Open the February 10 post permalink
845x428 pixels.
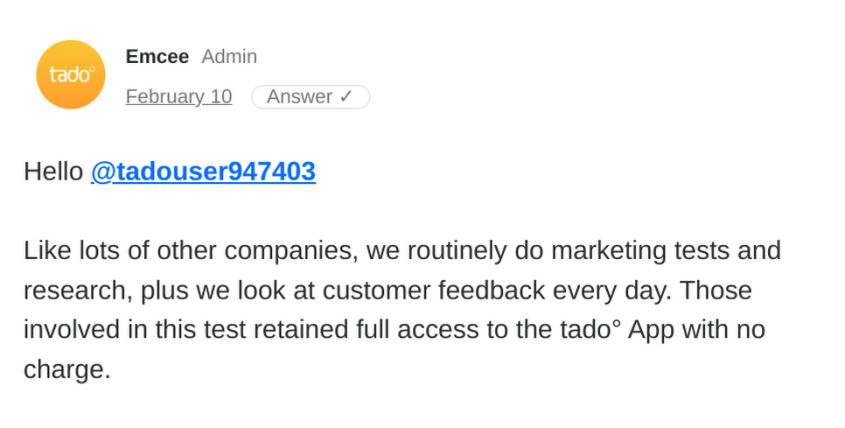[179, 96]
